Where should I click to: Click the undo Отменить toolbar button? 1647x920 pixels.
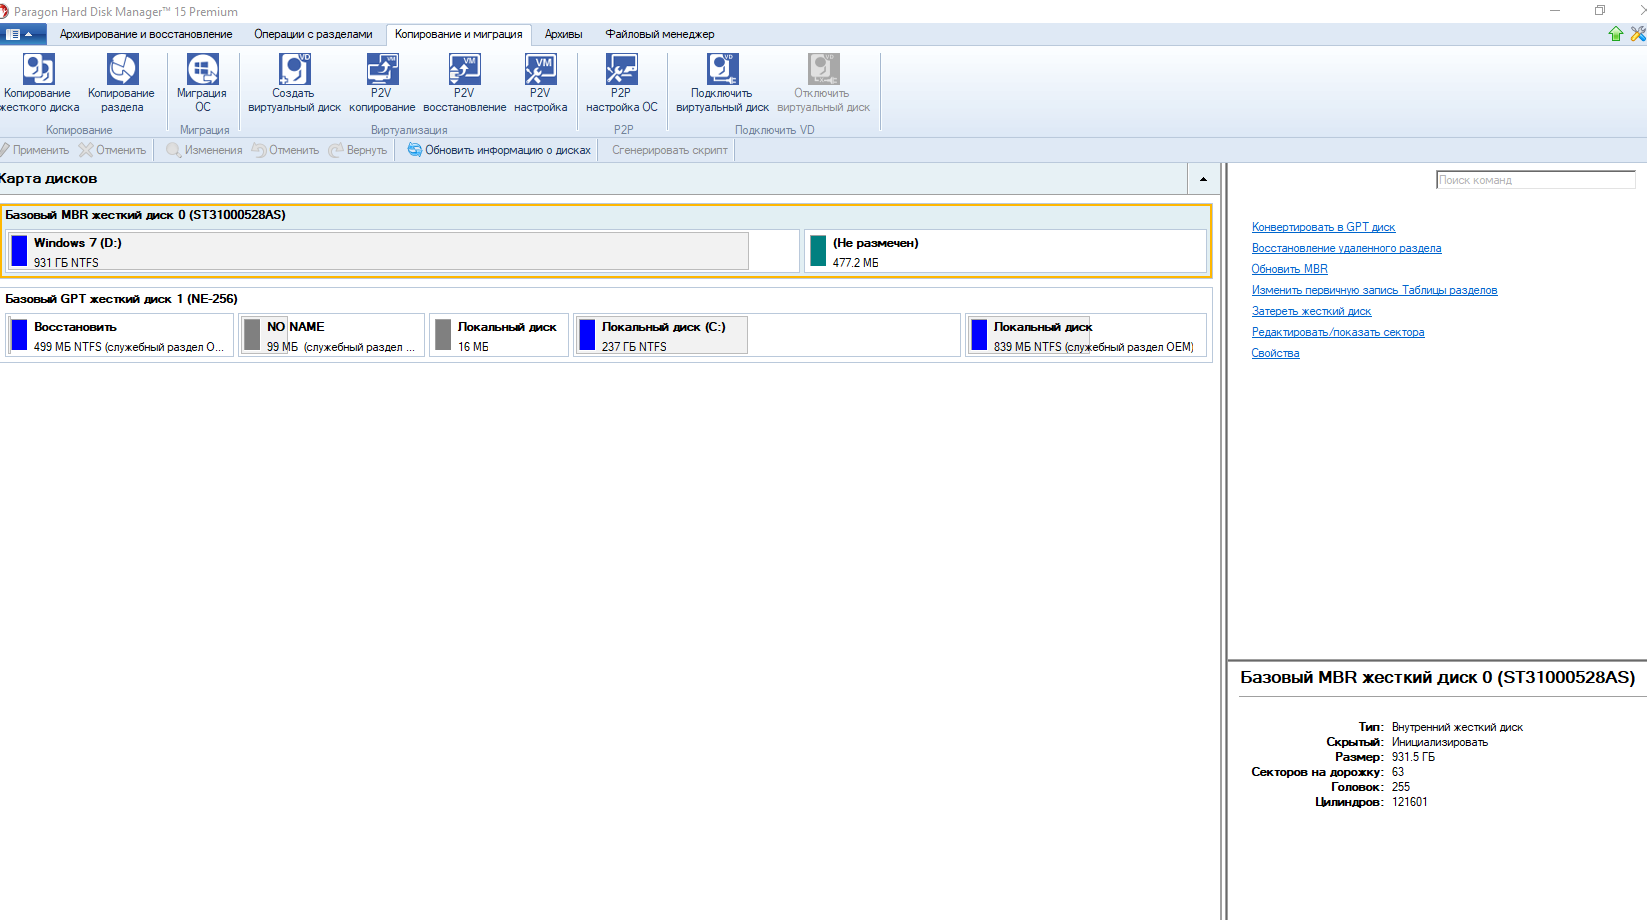pos(286,150)
